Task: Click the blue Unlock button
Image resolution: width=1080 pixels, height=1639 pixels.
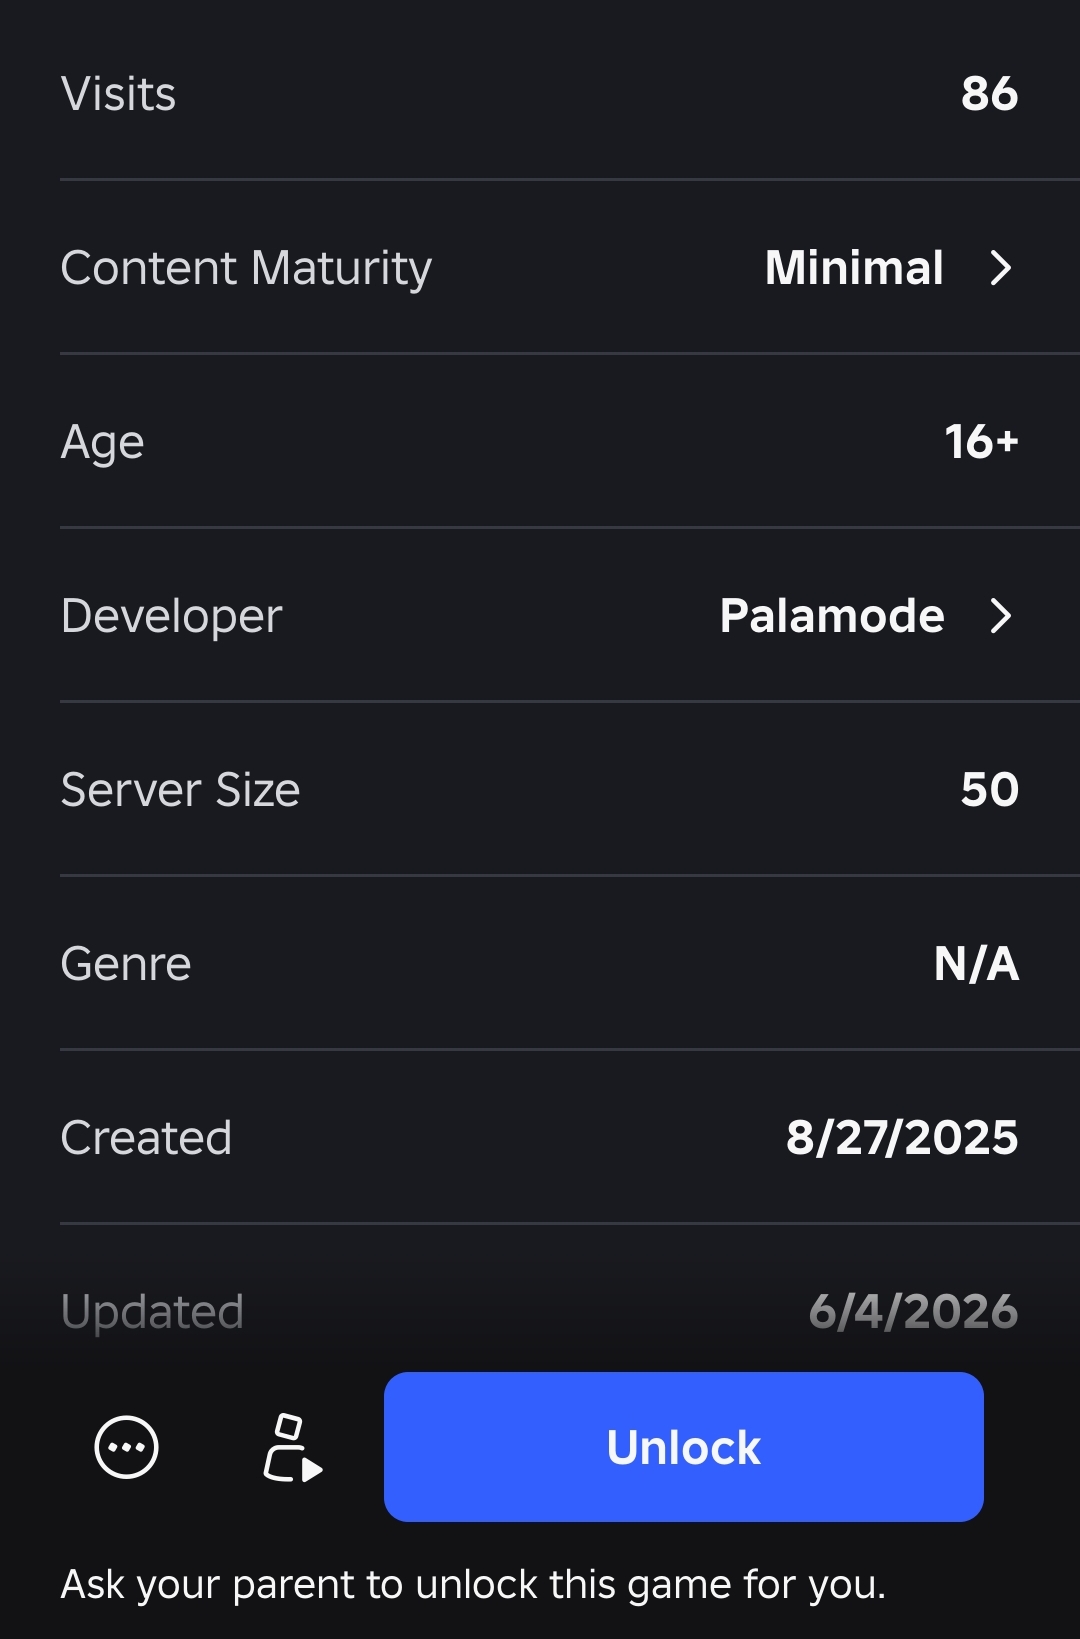Action: click(x=684, y=1447)
